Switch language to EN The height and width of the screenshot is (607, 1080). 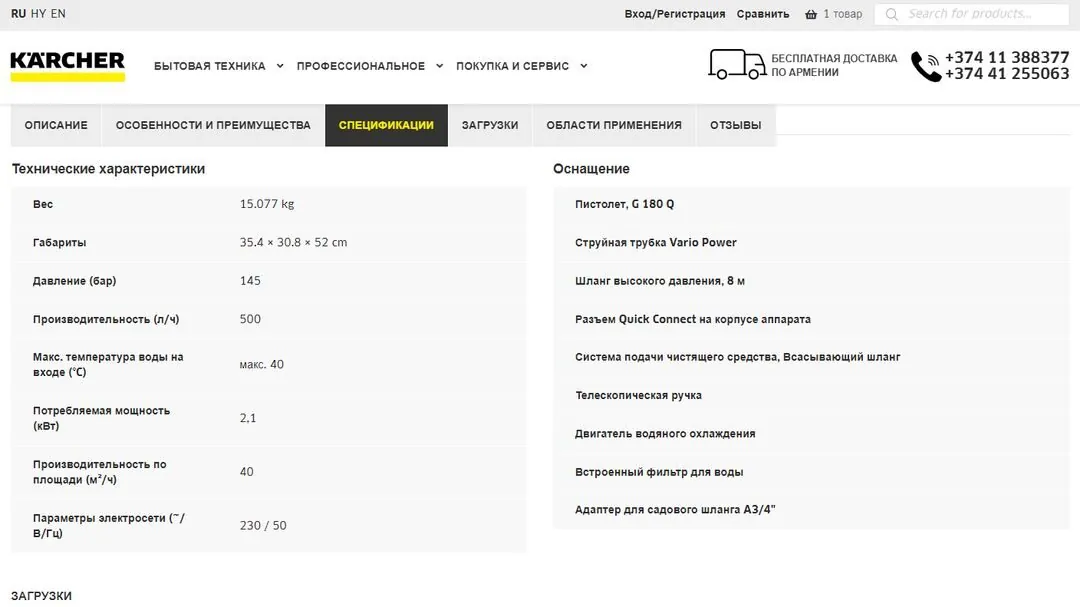[58, 14]
